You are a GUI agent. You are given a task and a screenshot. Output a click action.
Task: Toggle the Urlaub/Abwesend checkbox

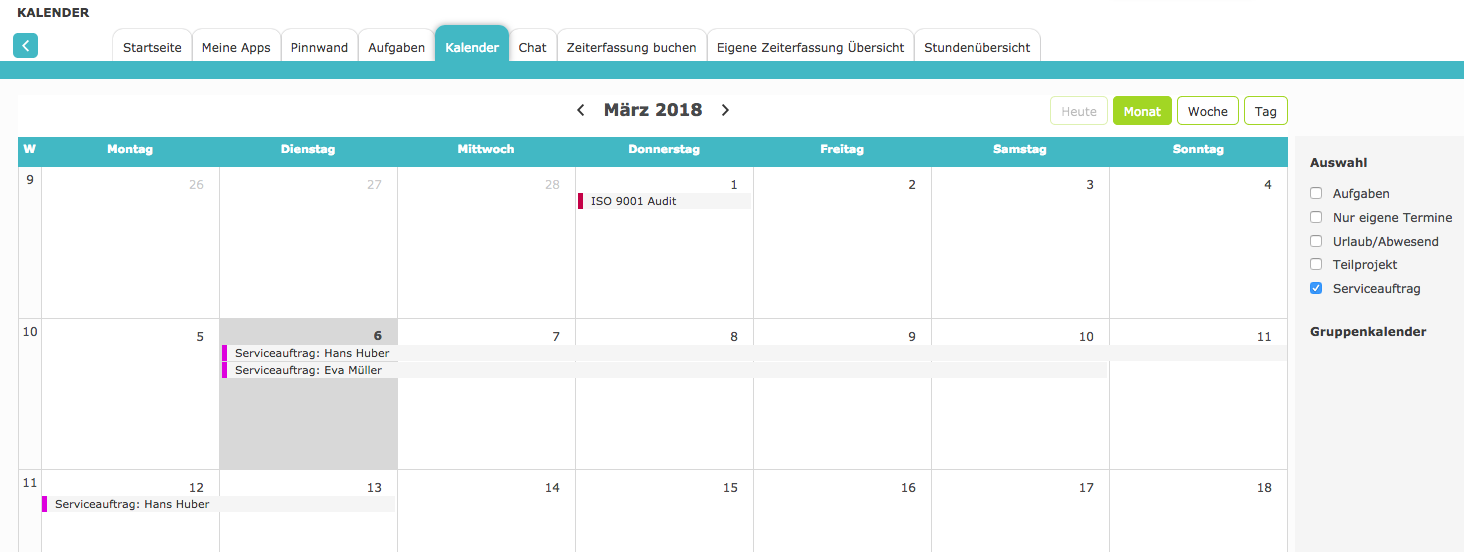1317,241
